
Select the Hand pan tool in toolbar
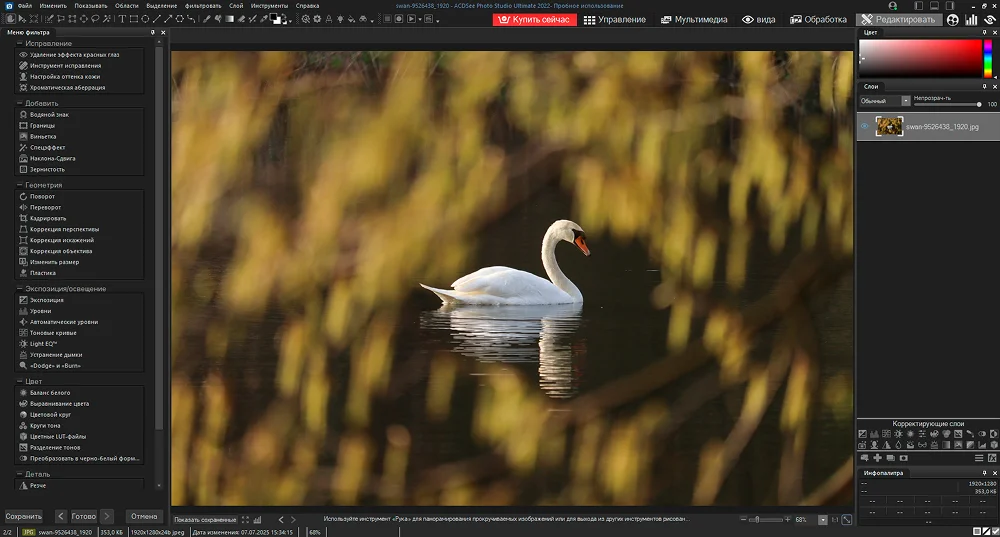(11, 19)
